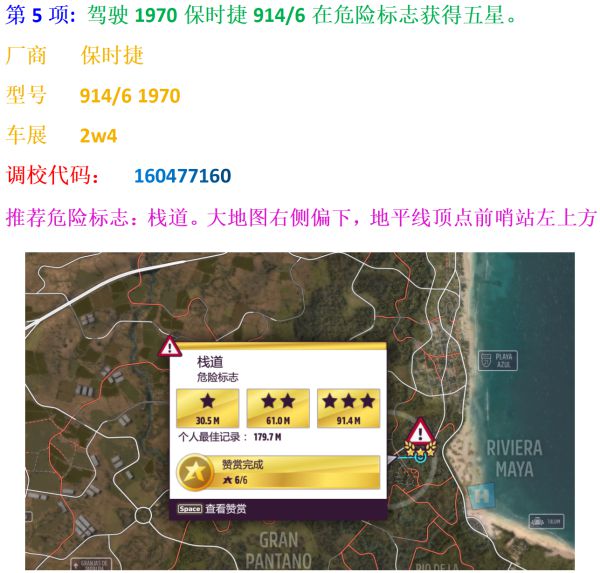Click the danger sign icon beside the 栈道 popup title

(x=170, y=346)
